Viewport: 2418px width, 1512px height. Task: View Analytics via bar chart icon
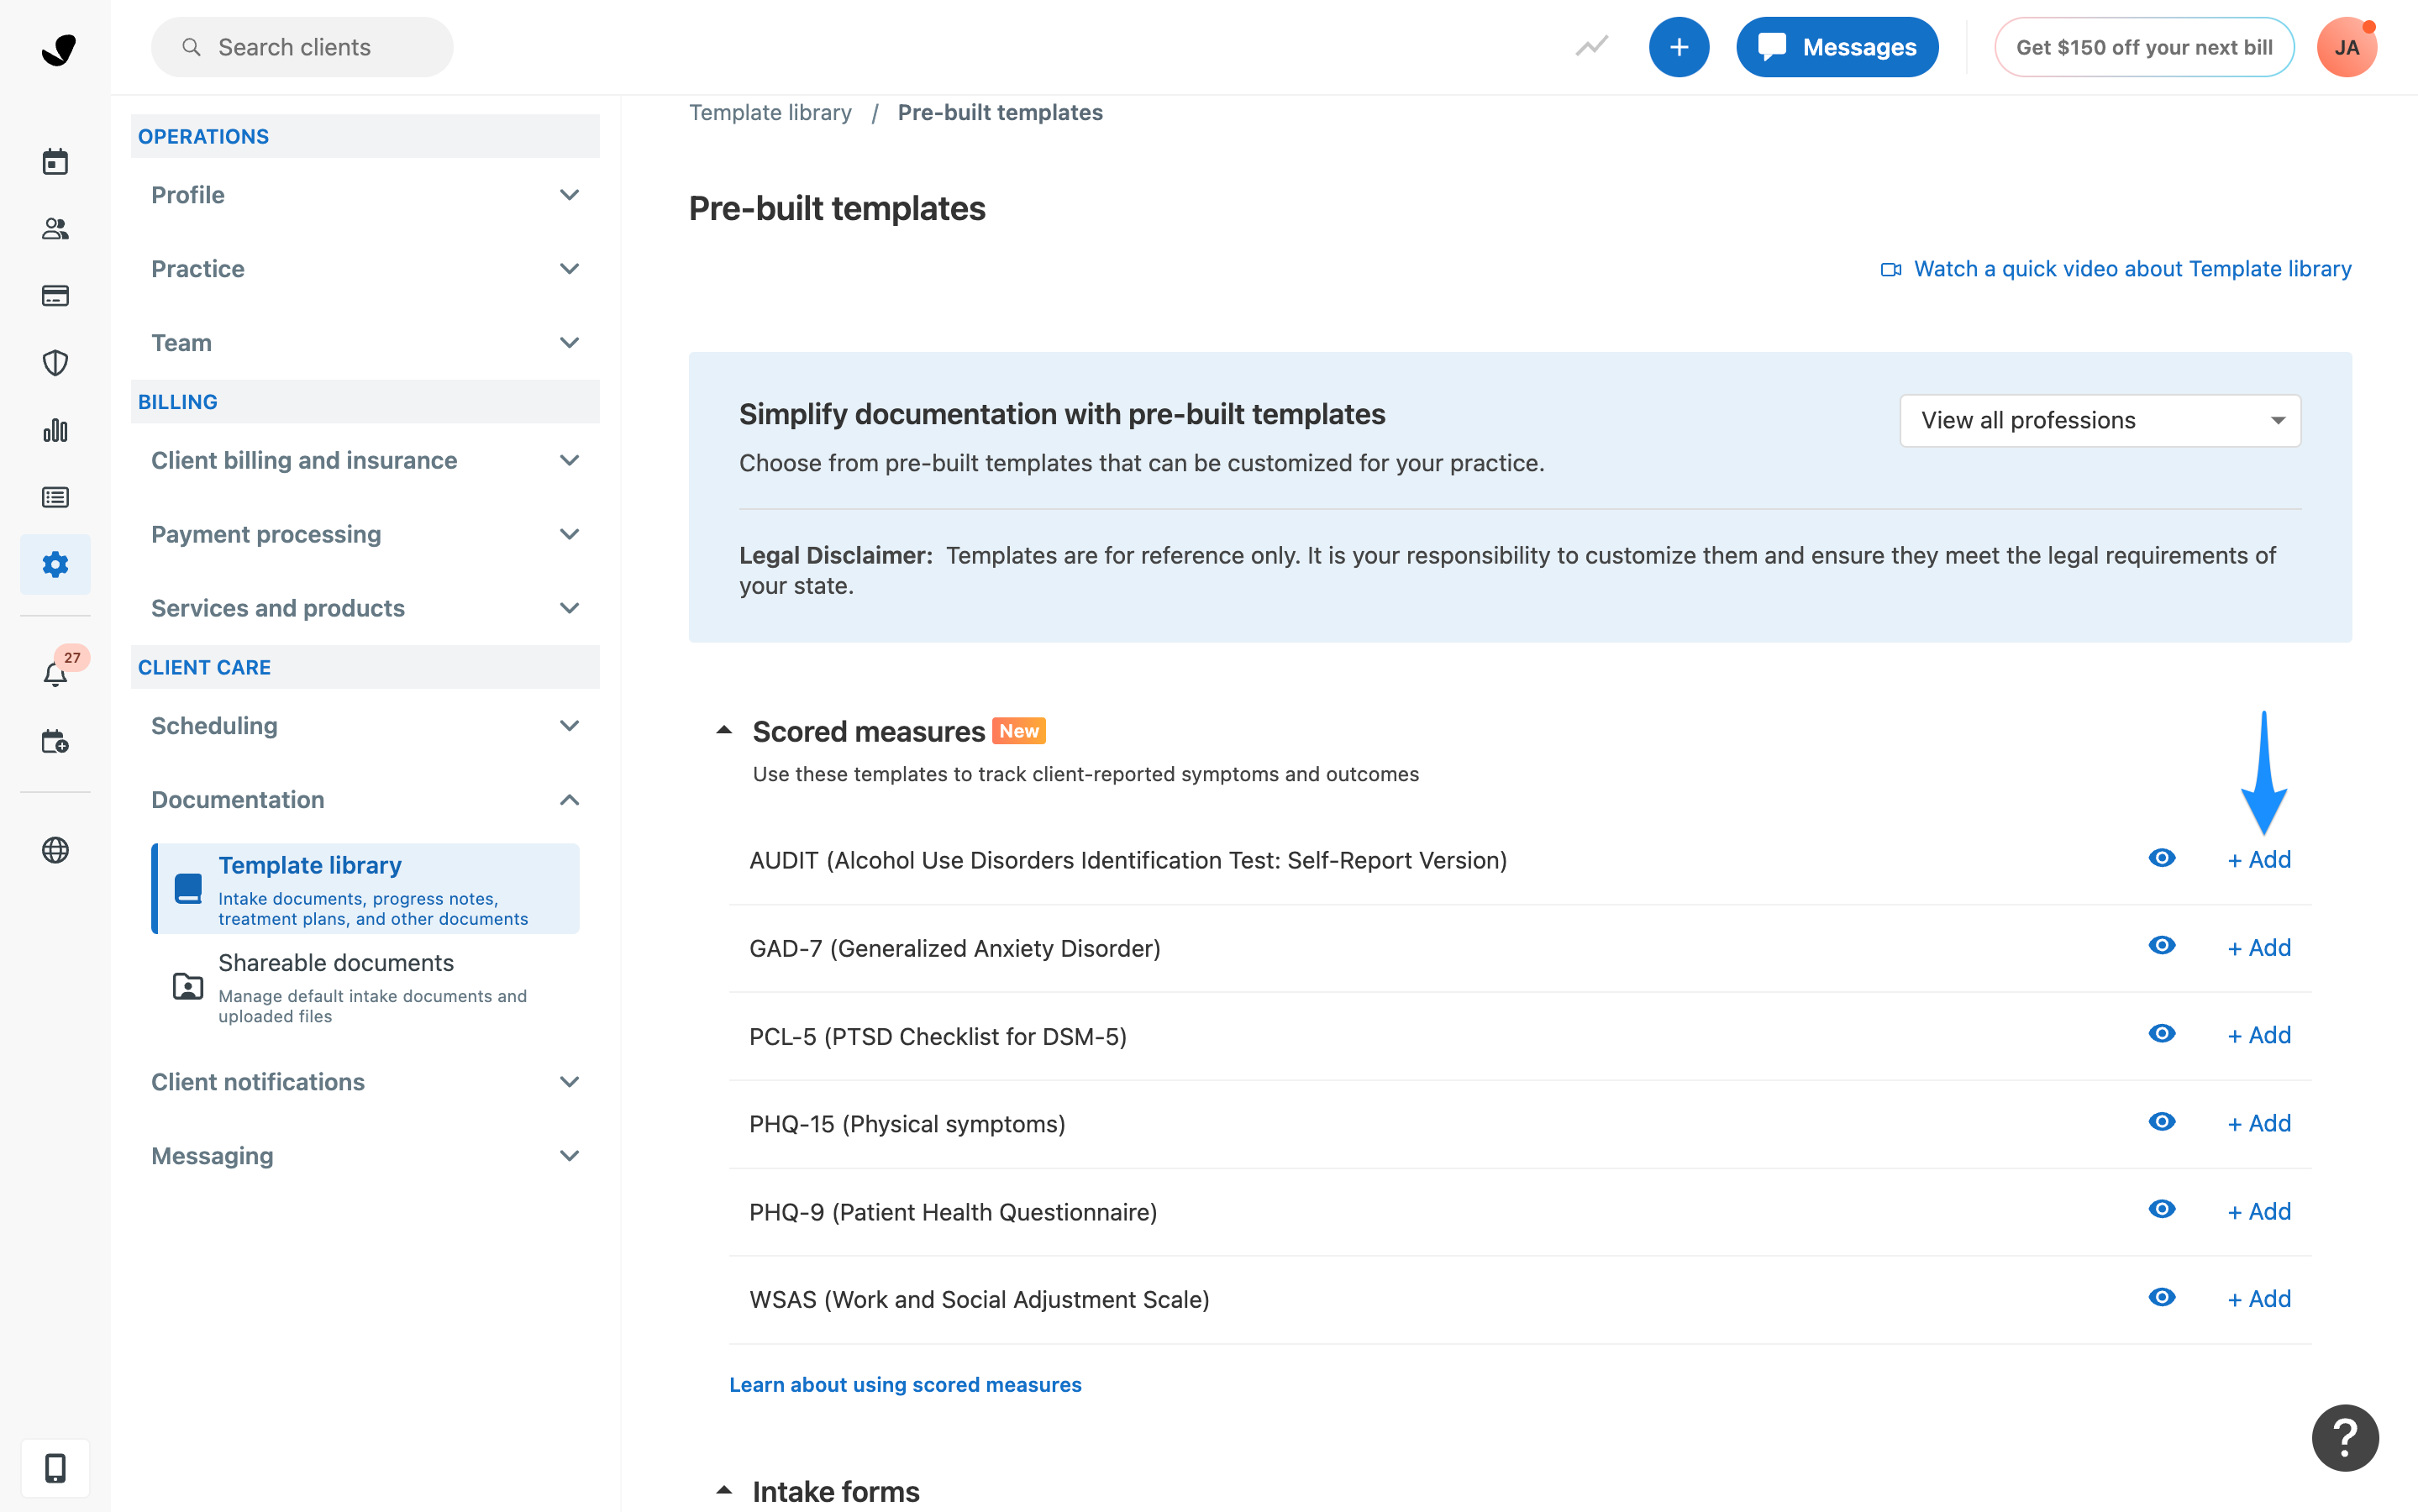(55, 430)
